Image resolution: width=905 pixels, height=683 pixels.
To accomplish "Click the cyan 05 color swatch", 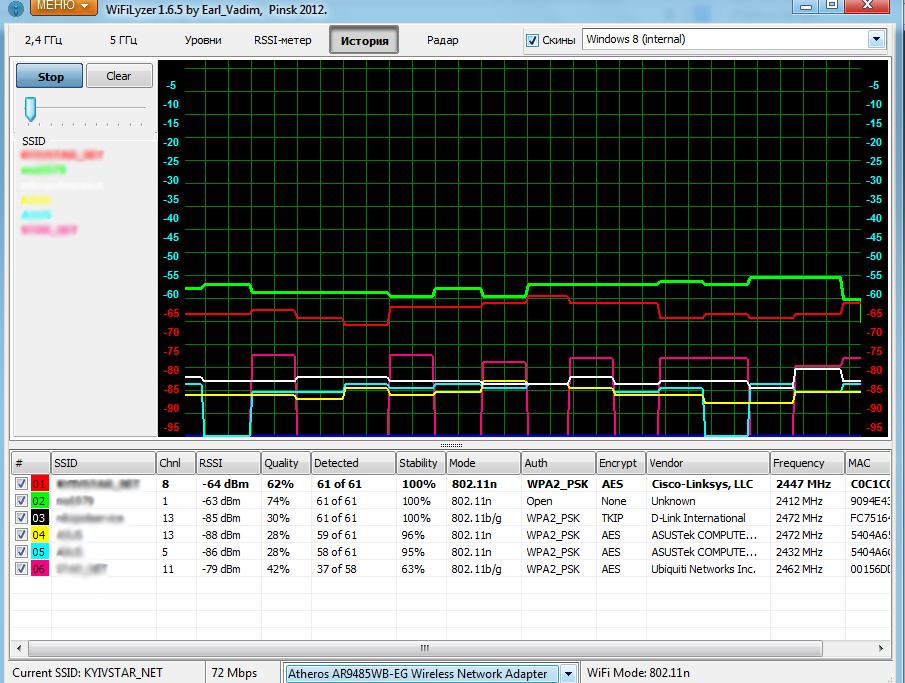I will (x=39, y=551).
